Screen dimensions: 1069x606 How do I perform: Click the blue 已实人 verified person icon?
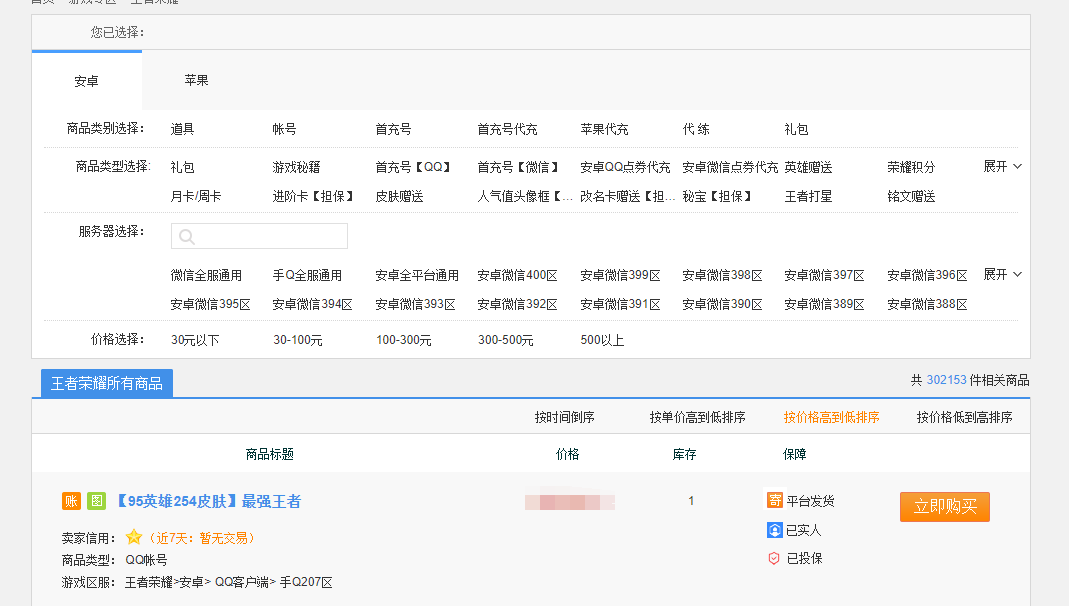(774, 530)
